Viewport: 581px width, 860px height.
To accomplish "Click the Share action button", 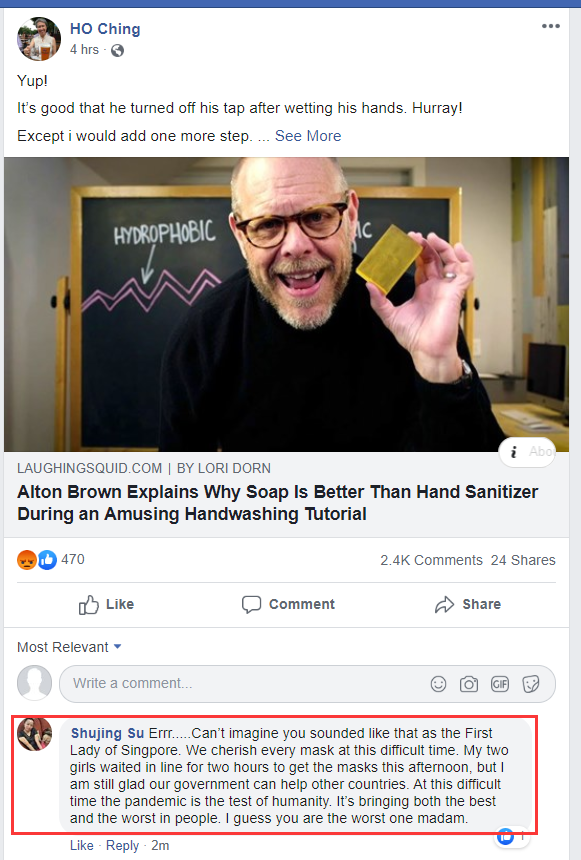I will point(468,604).
